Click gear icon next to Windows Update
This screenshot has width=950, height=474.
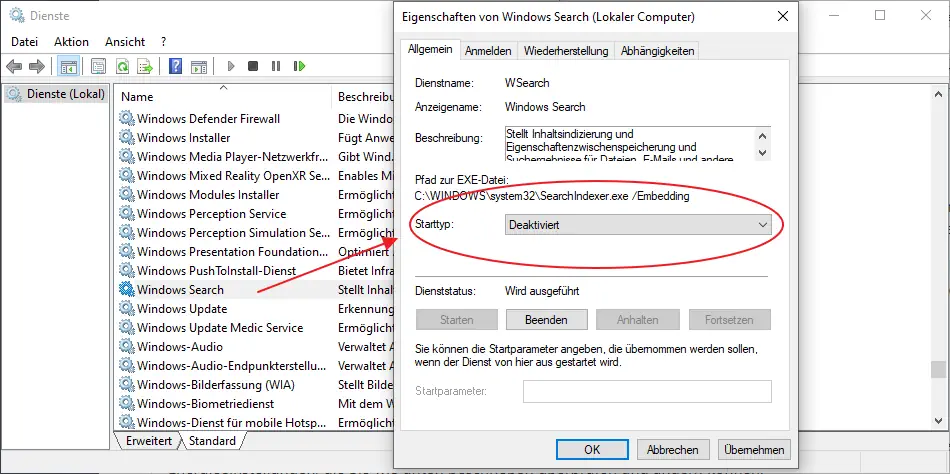pos(126,309)
